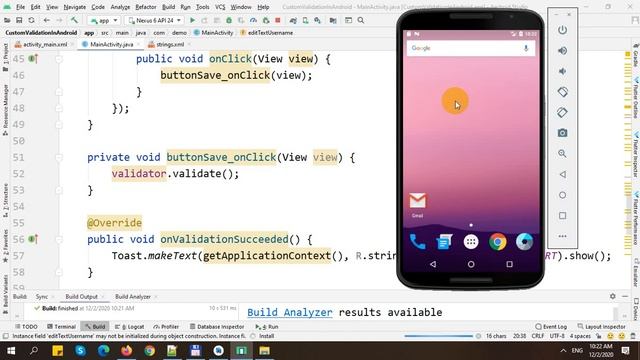Collapse code fold marker at line 45
Image resolution: width=640 pixels, height=360 pixels.
[59, 59]
